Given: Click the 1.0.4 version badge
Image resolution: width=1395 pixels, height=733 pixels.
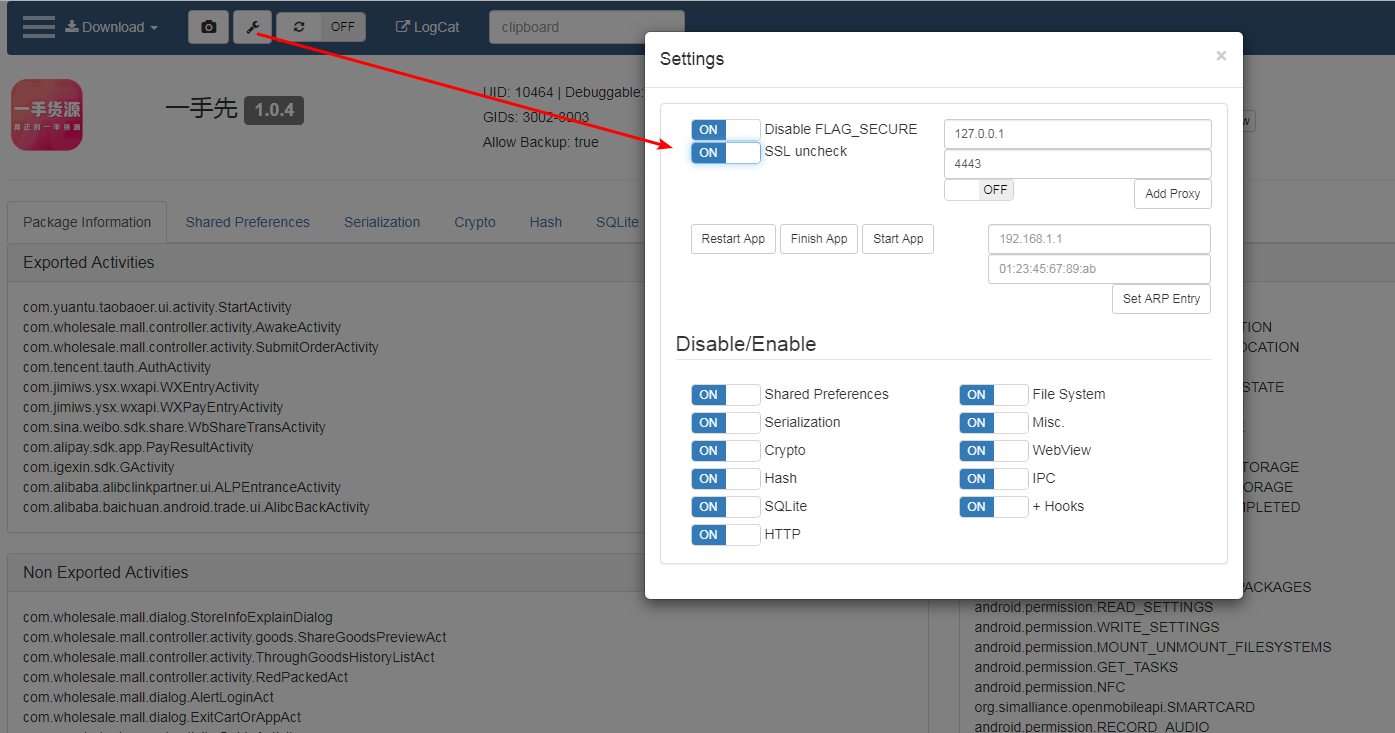Looking at the screenshot, I should click(274, 110).
